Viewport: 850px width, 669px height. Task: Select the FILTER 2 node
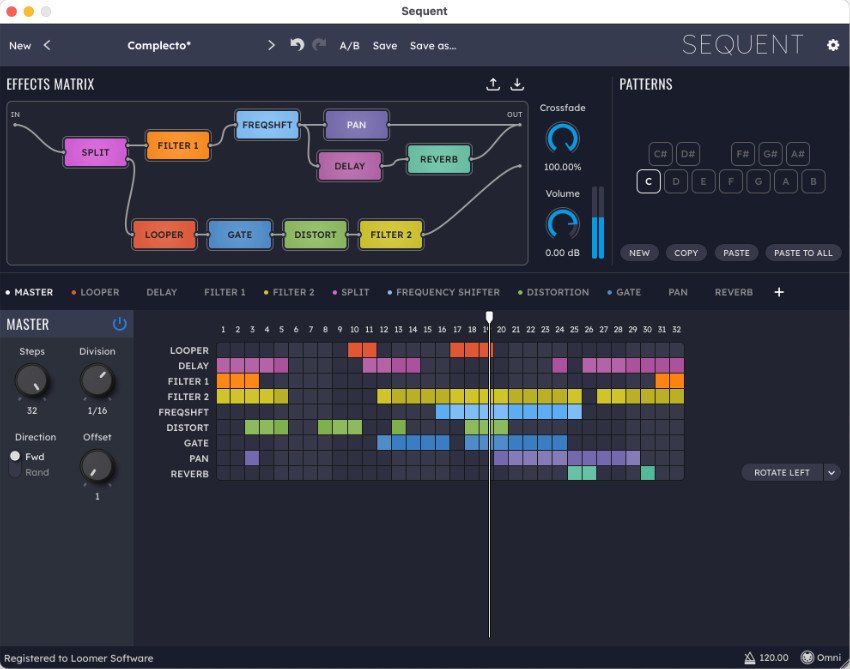[391, 235]
